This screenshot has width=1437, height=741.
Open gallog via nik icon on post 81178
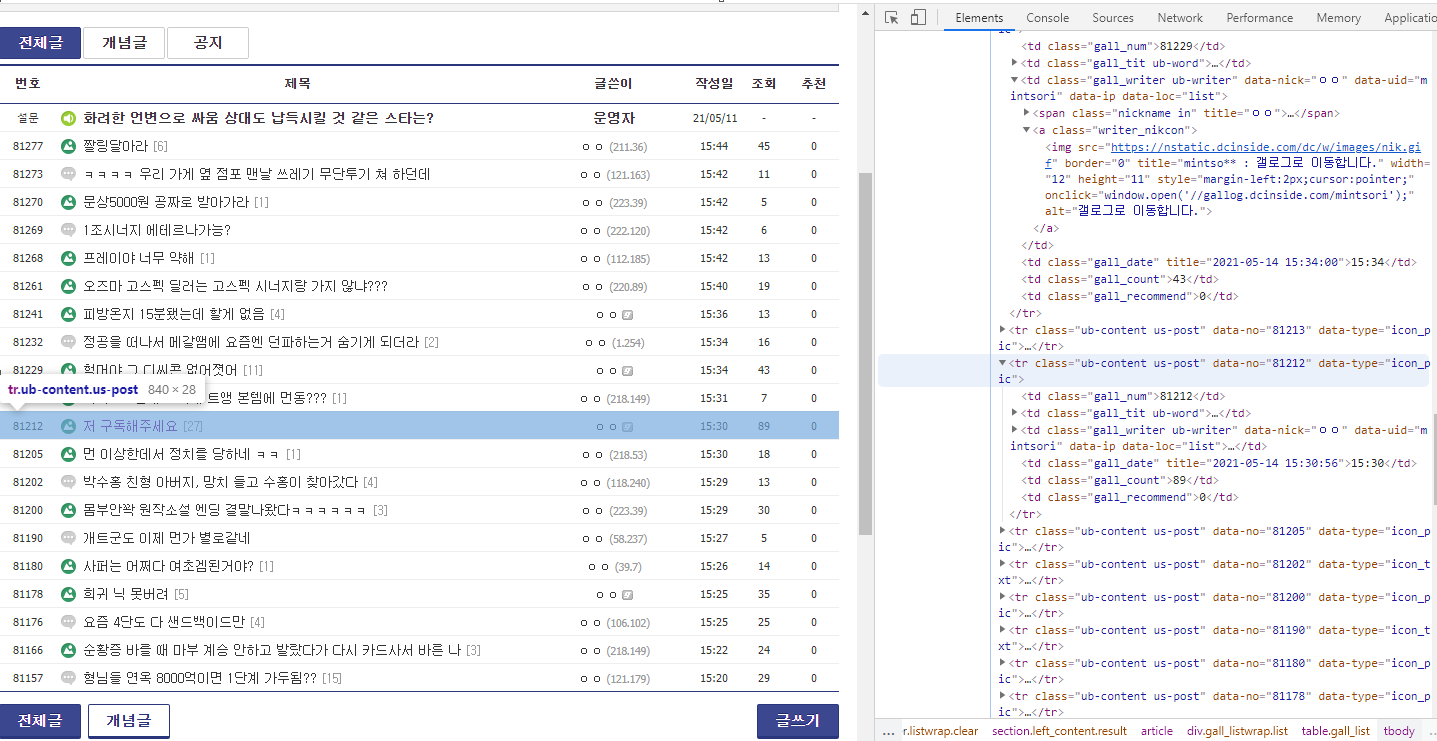tap(627, 595)
